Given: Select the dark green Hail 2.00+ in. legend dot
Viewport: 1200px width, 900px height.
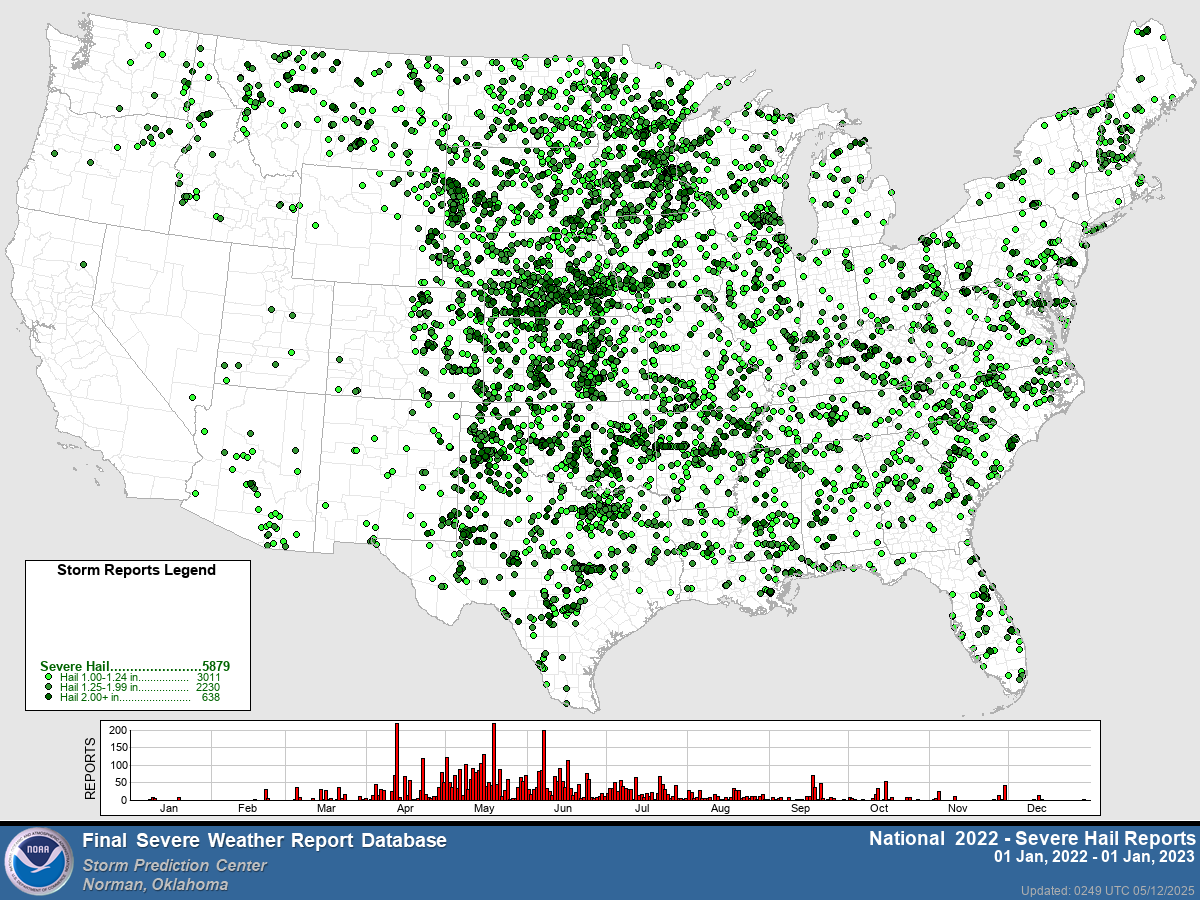Looking at the screenshot, I should pos(48,697).
